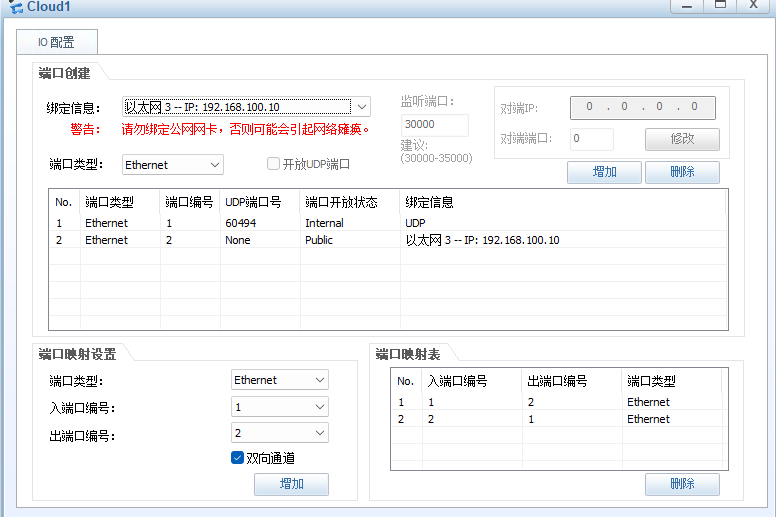Click the 端口类型 column header in mapping table

(x=672, y=381)
